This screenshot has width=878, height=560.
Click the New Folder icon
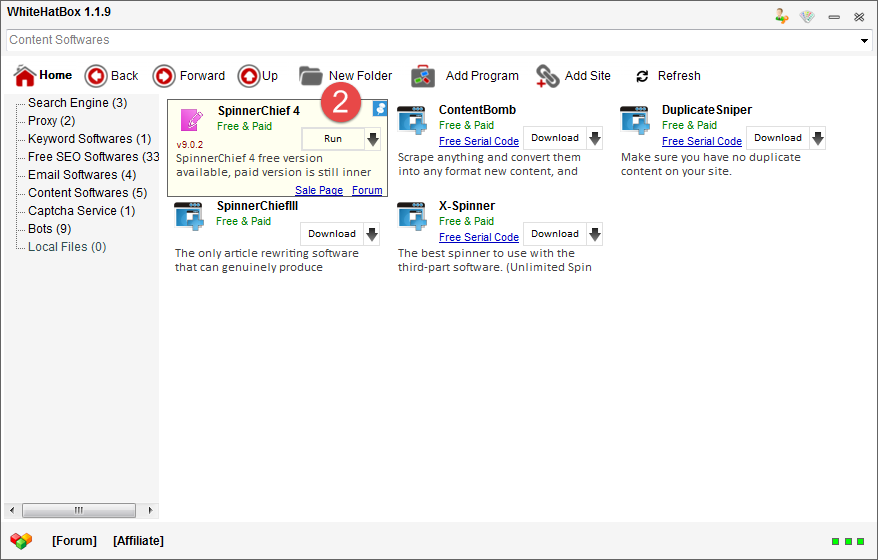(311, 76)
